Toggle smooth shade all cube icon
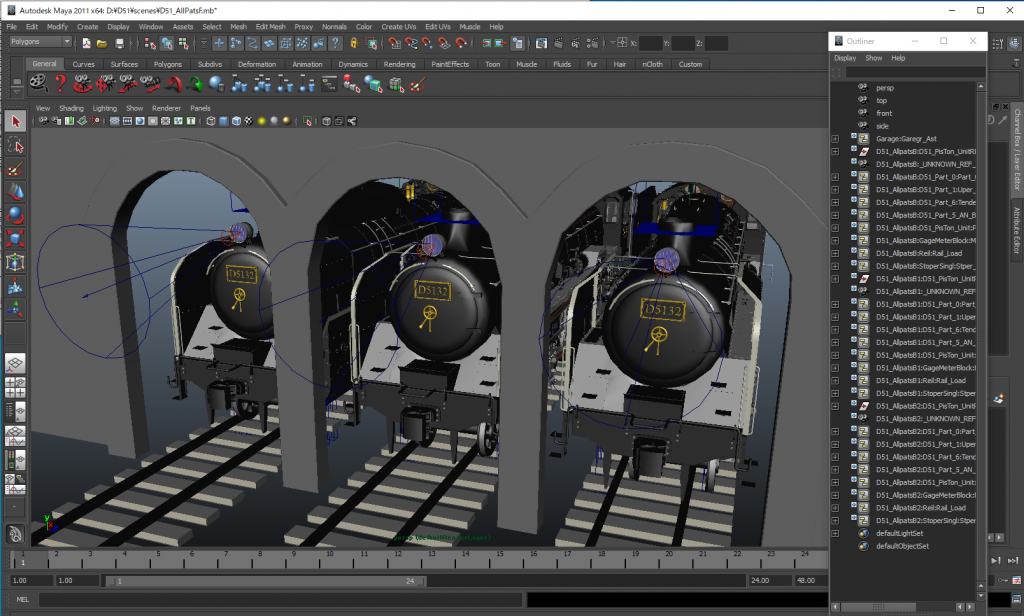This screenshot has width=1024, height=616. (223, 121)
